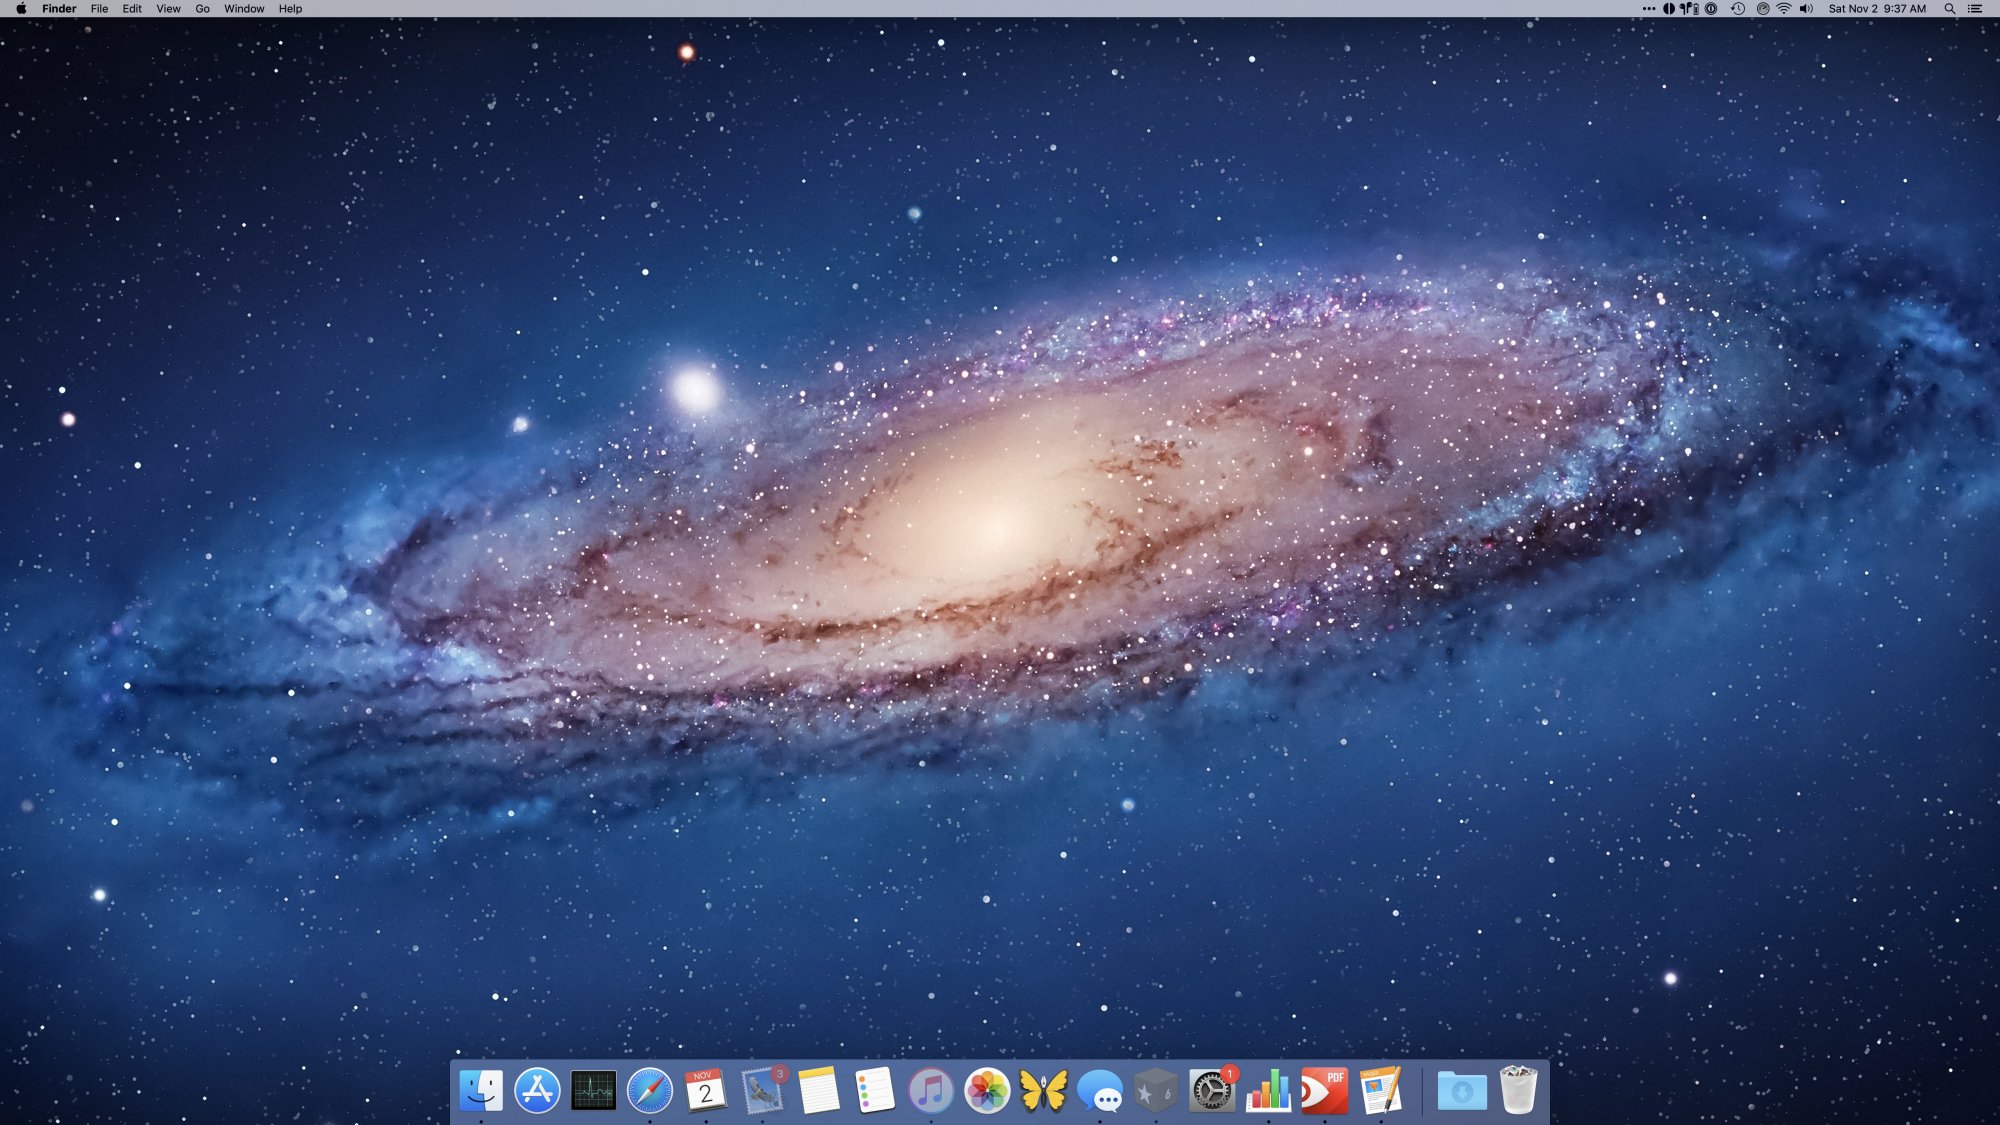This screenshot has width=2000, height=1125.
Task: Open the volume control in the menu bar
Action: coord(1806,8)
